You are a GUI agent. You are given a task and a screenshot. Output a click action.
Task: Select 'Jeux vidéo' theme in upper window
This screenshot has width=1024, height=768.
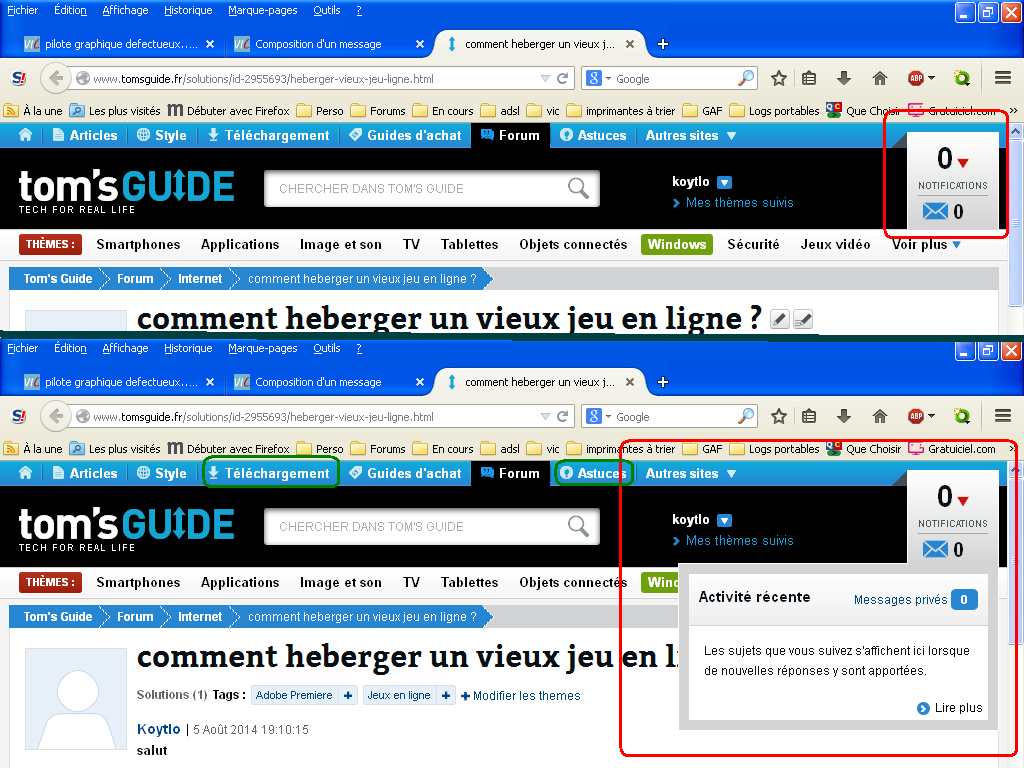835,244
